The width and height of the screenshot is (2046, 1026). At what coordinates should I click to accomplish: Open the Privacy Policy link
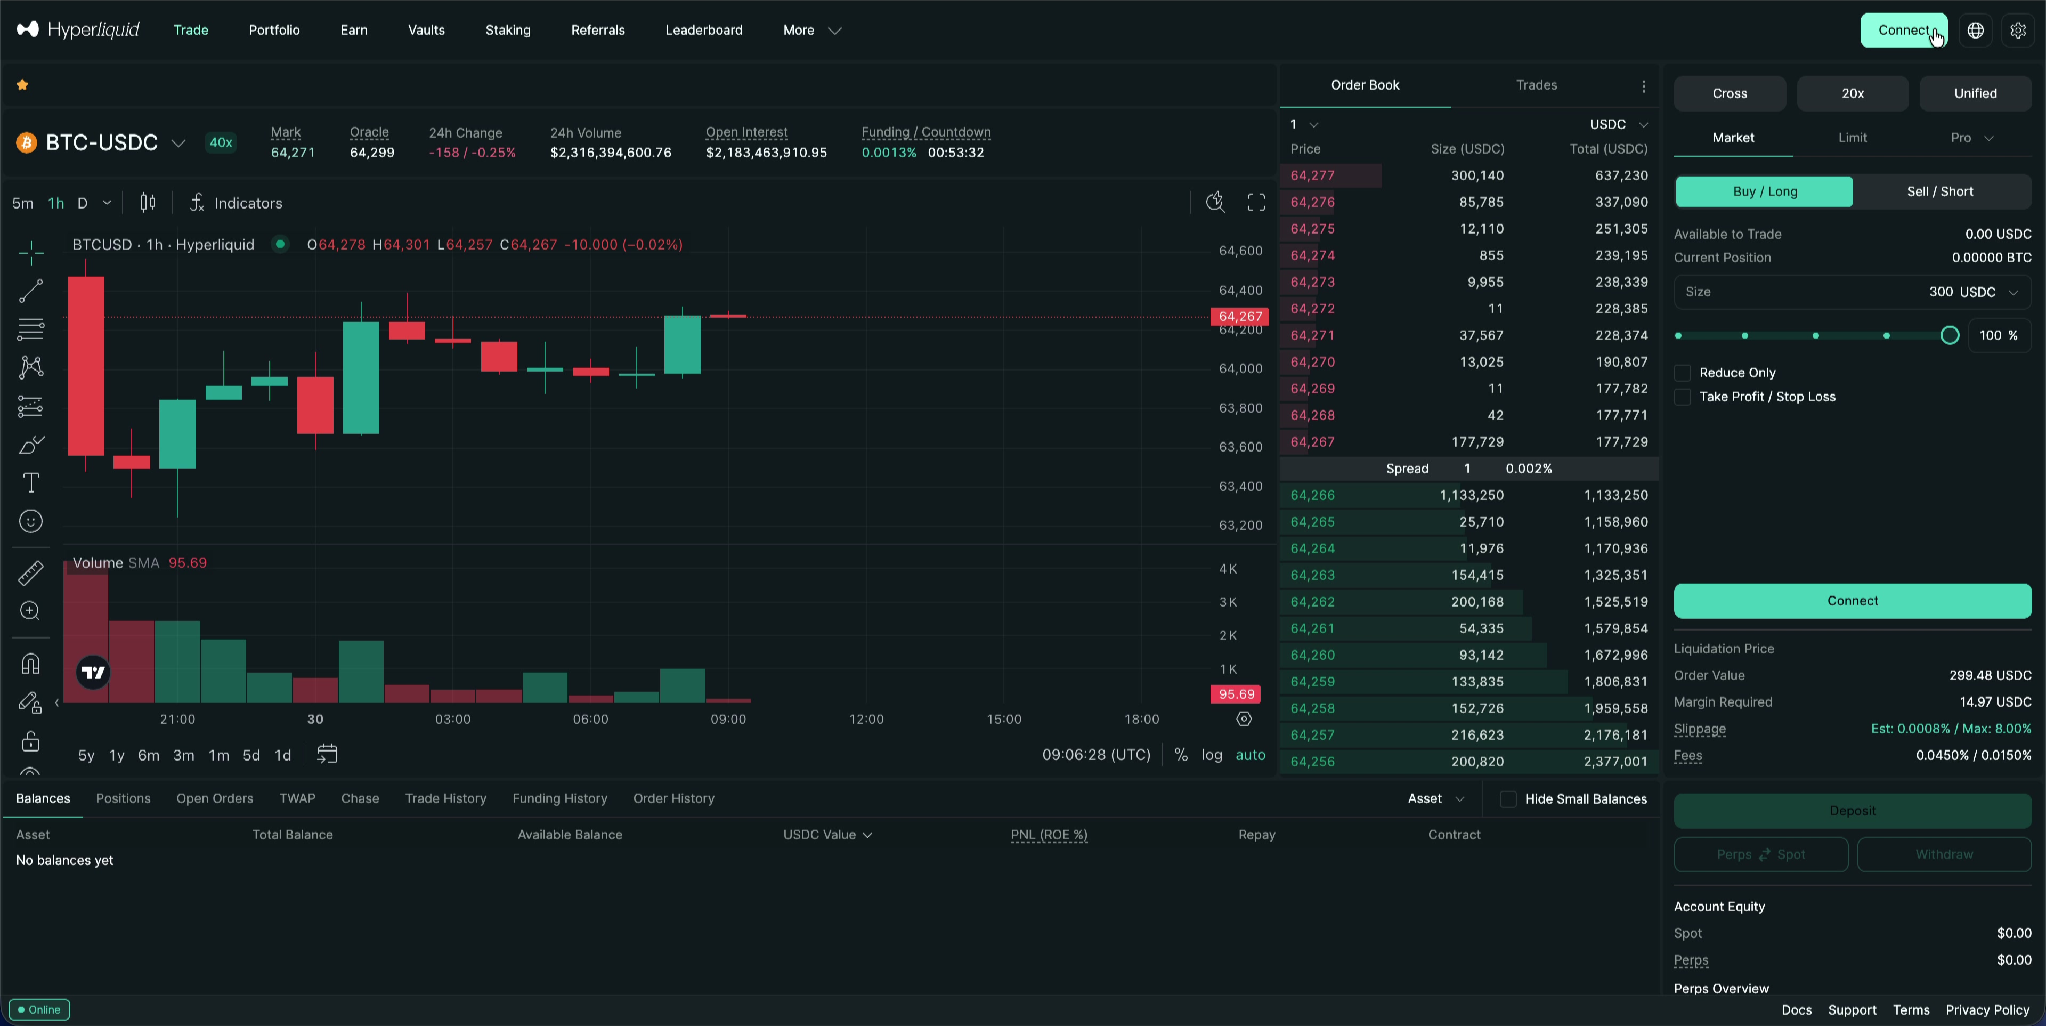tap(1987, 1010)
